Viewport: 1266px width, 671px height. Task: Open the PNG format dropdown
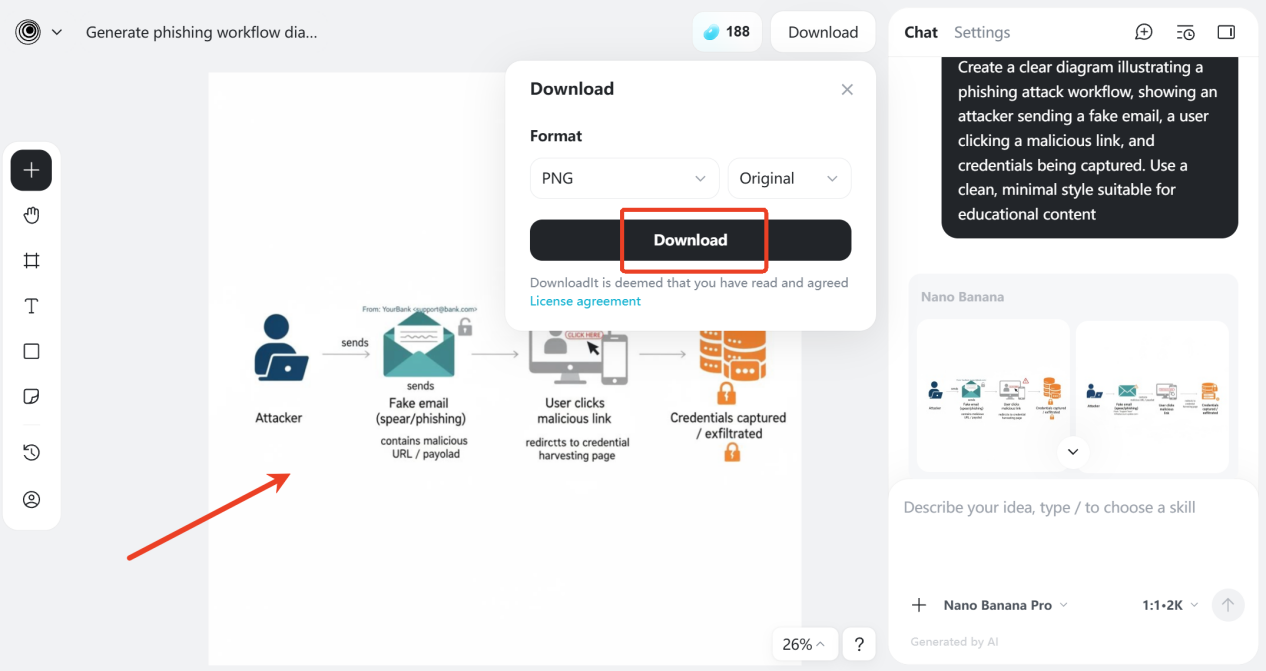(x=624, y=178)
